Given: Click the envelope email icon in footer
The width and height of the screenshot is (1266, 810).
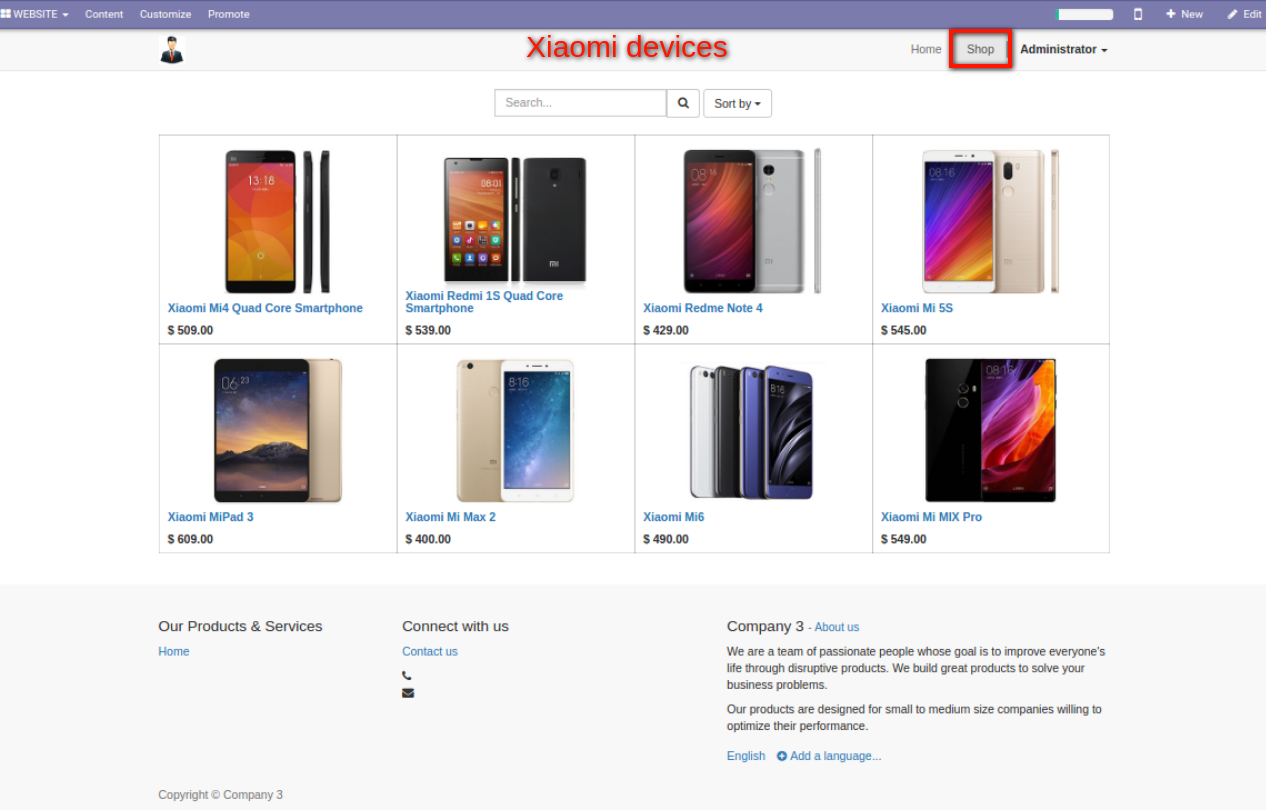Looking at the screenshot, I should click(x=408, y=693).
